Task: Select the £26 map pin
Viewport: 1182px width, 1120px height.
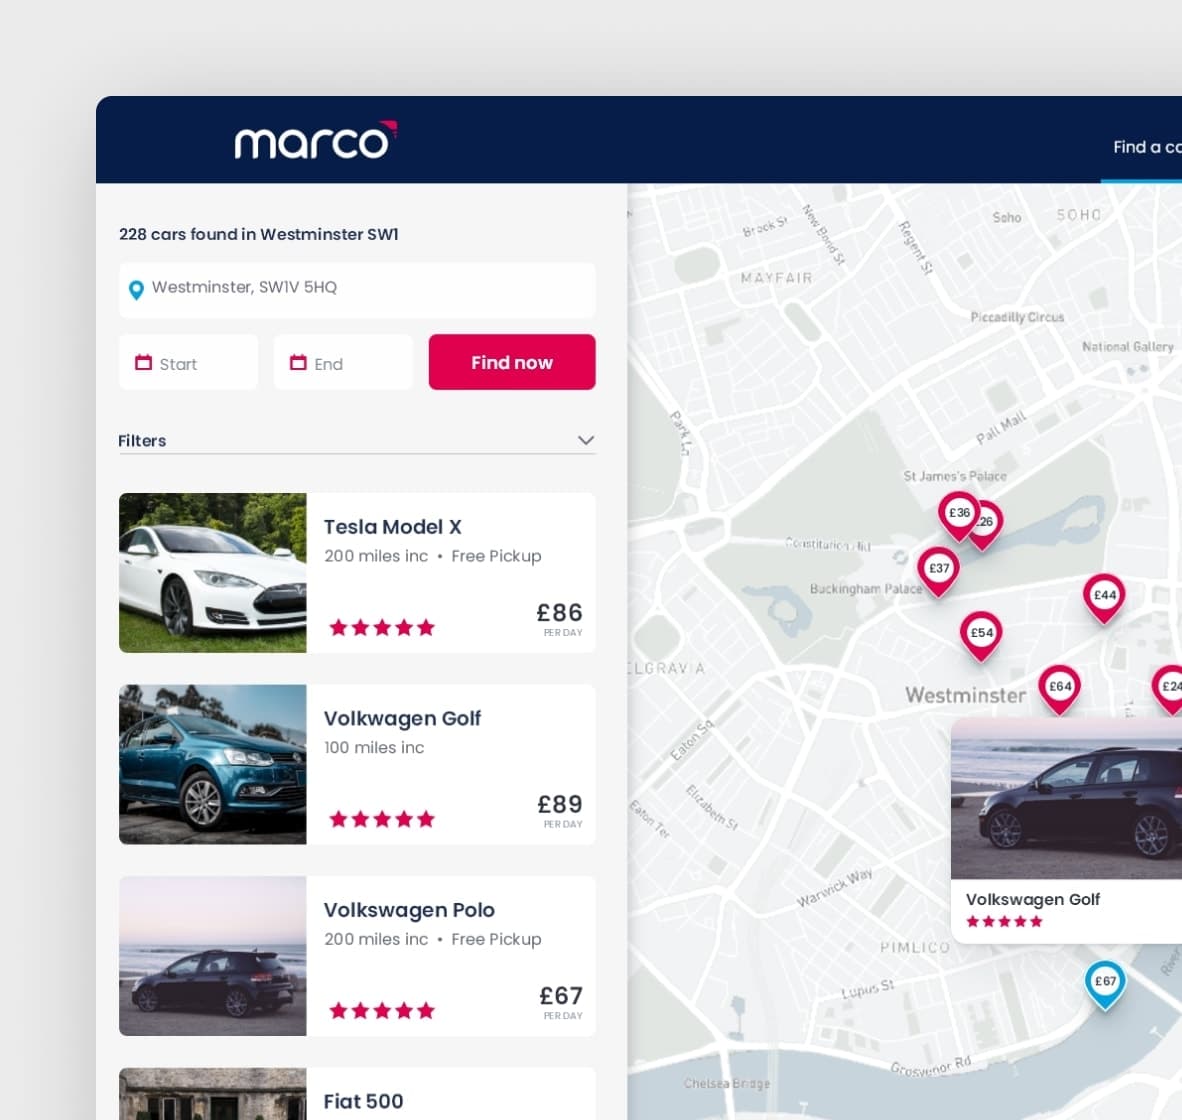Action: click(989, 523)
